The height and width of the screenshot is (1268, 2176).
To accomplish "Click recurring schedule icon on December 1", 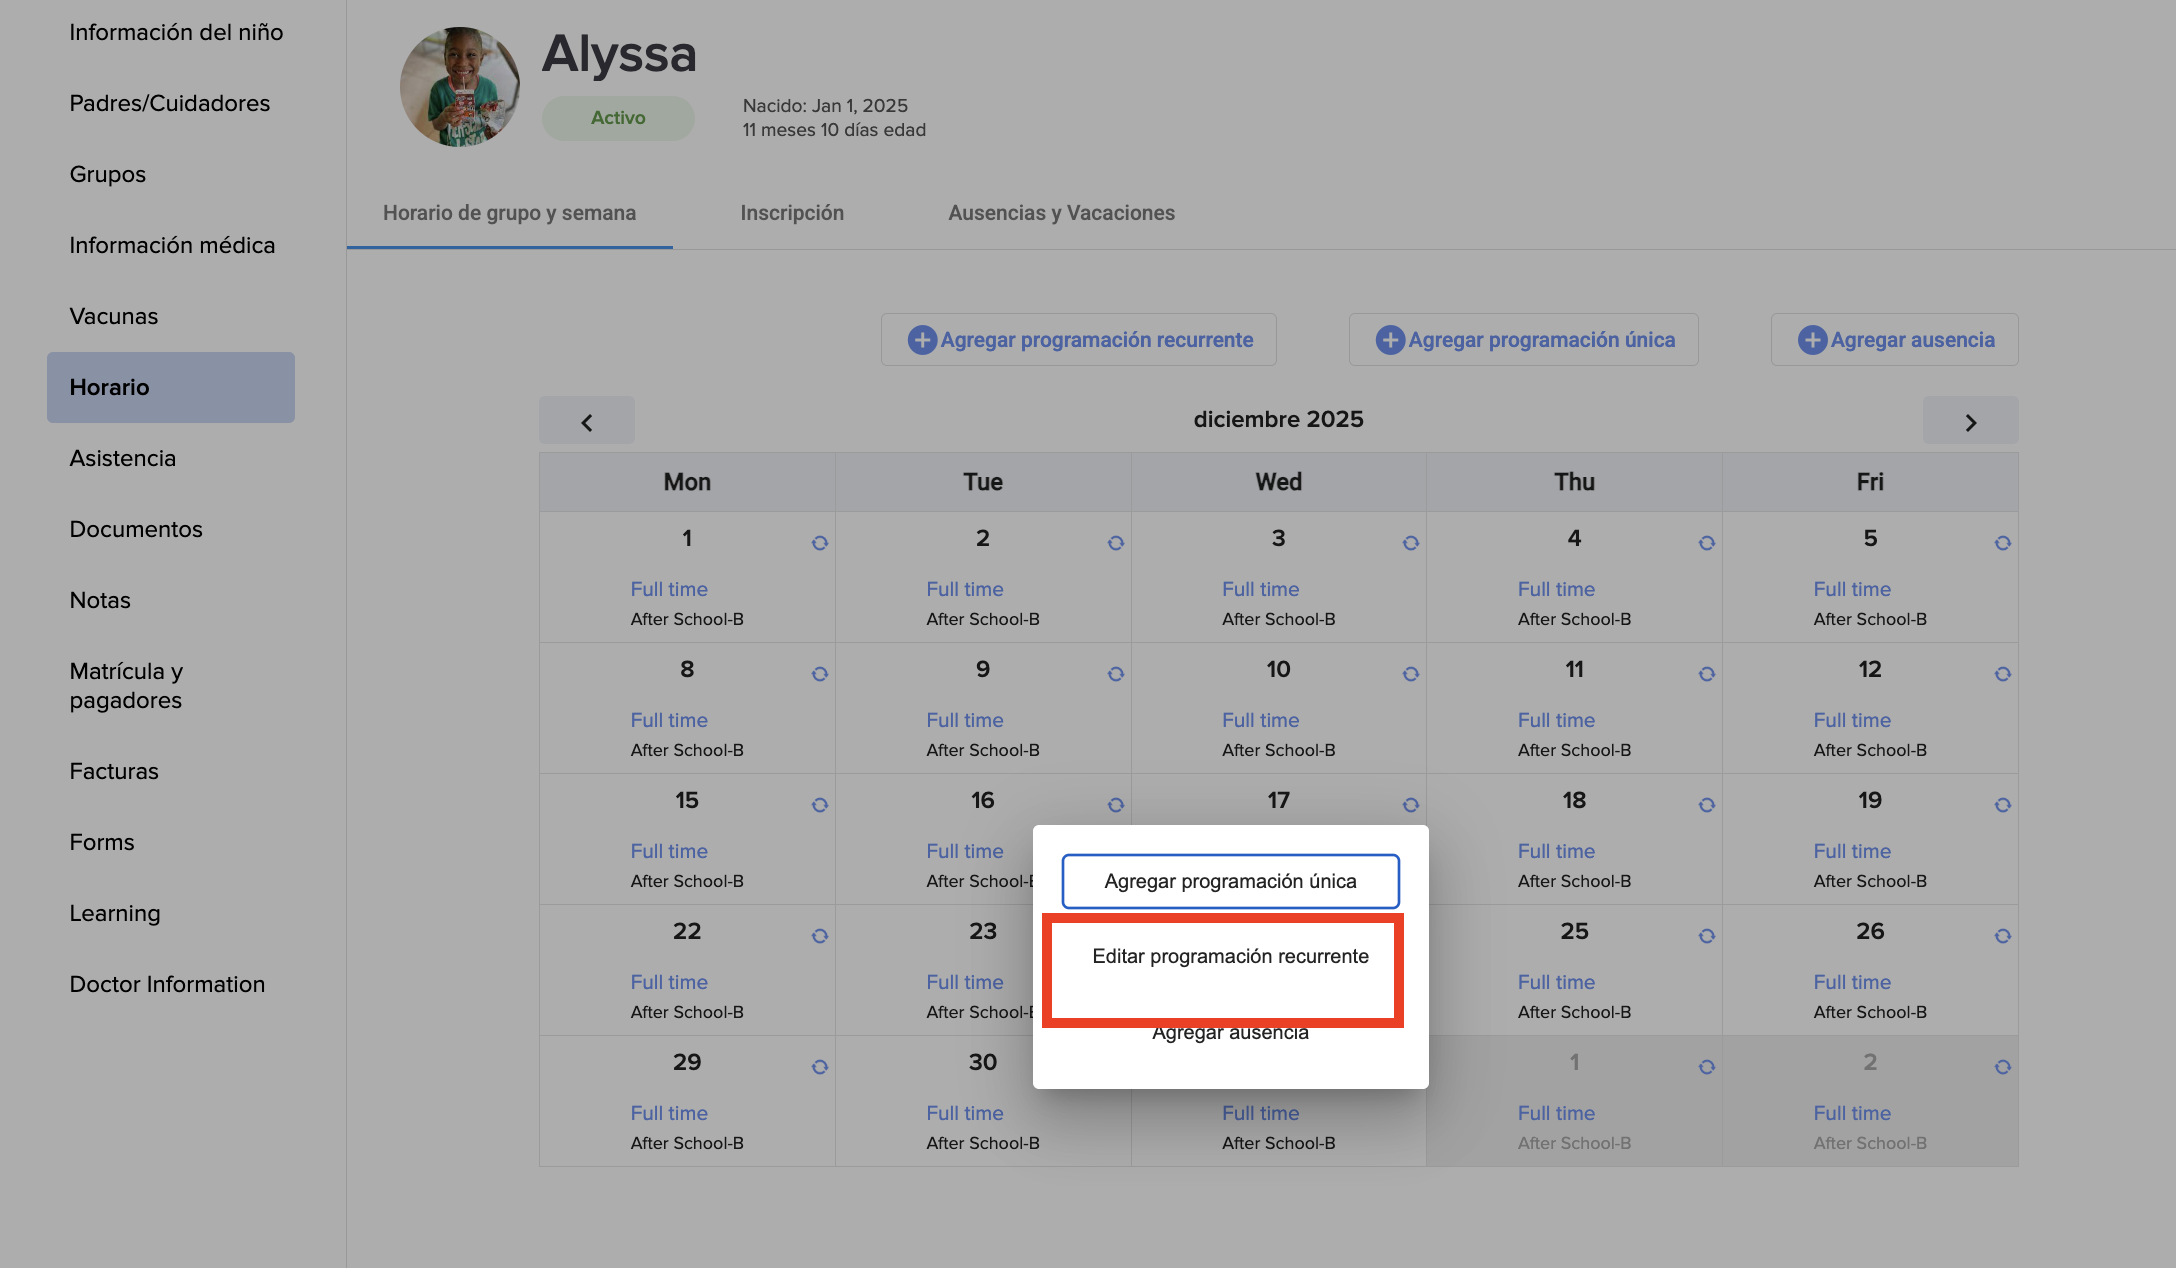I will [819, 543].
